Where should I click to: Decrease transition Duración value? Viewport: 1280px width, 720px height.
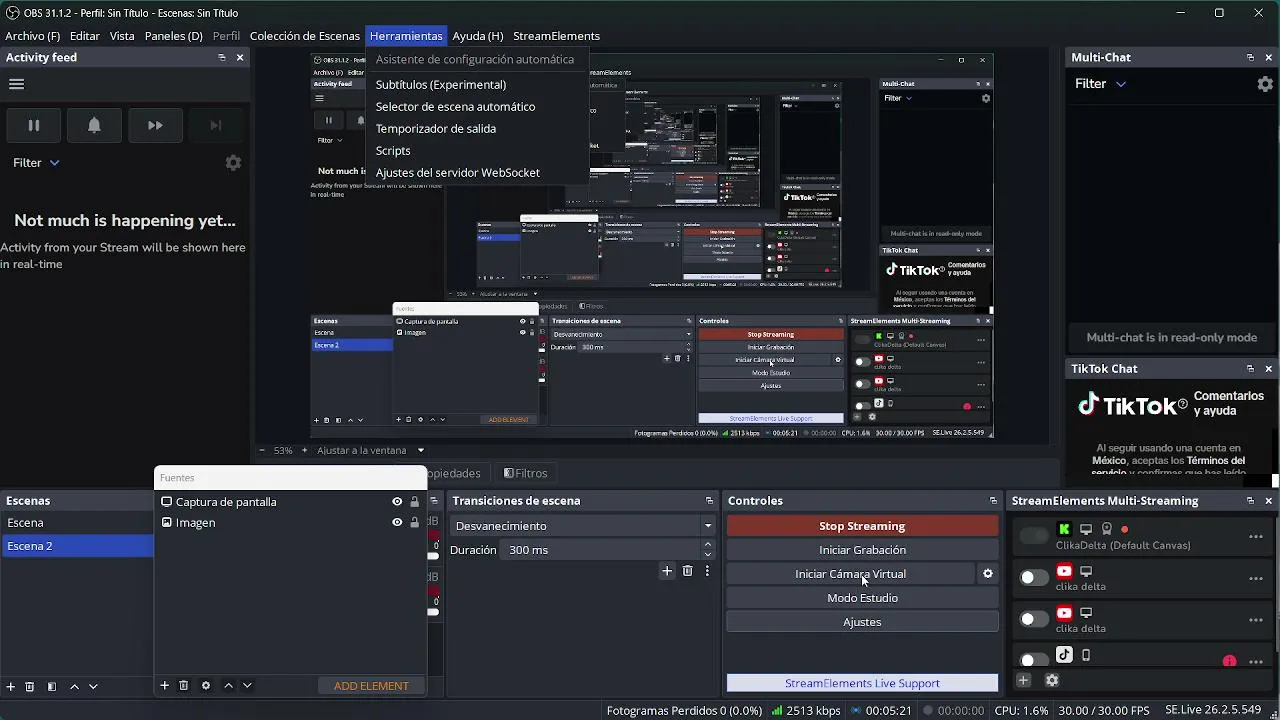point(708,555)
